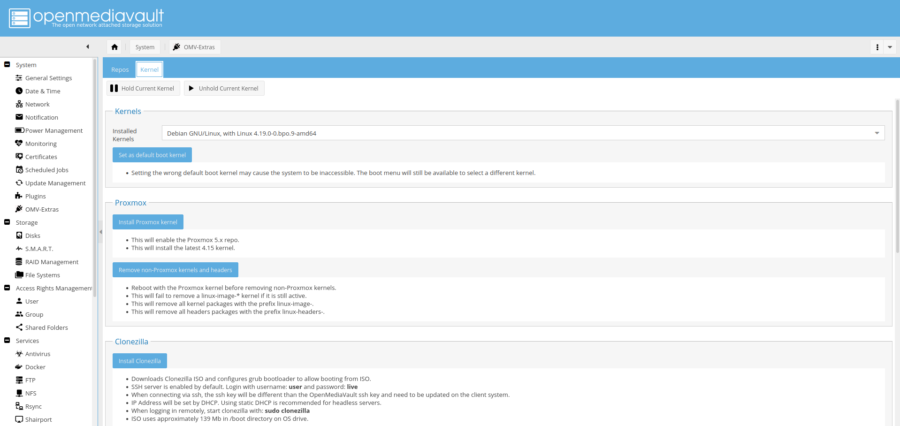Image resolution: width=900 pixels, height=426 pixels.
Task: Click Install Proxmox kernel button
Action: (148, 222)
